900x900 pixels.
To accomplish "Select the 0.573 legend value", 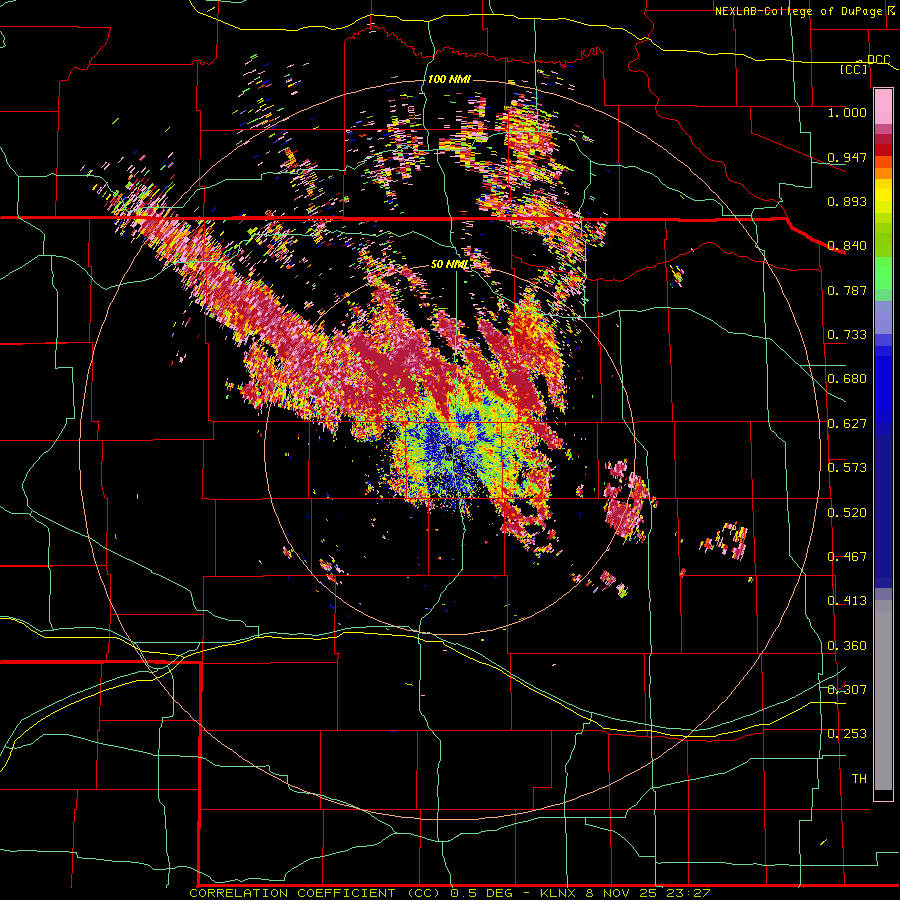I will (847, 468).
